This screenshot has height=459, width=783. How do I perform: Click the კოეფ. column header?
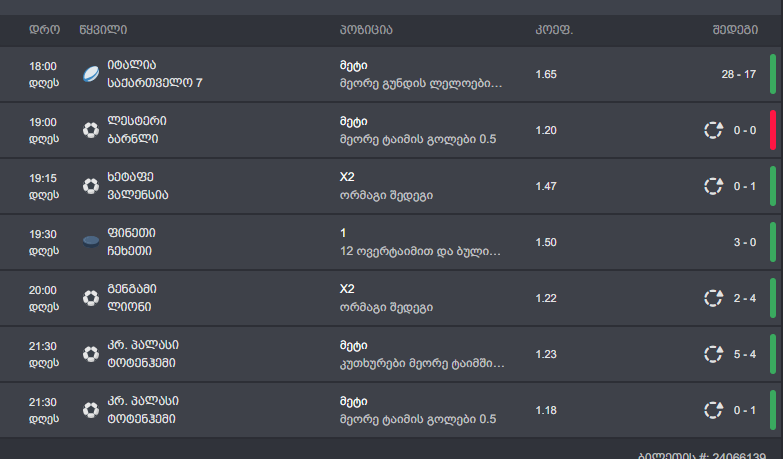[x=554, y=30]
